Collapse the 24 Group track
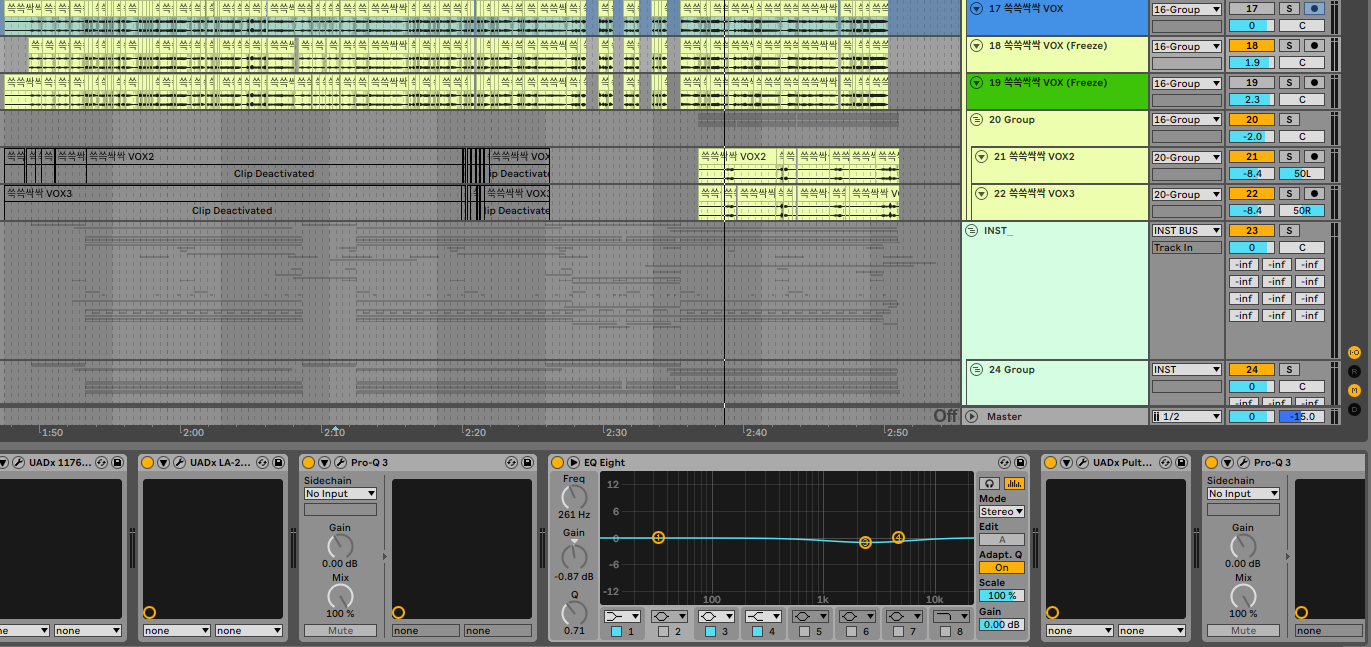The height and width of the screenshot is (647, 1371). click(976, 370)
